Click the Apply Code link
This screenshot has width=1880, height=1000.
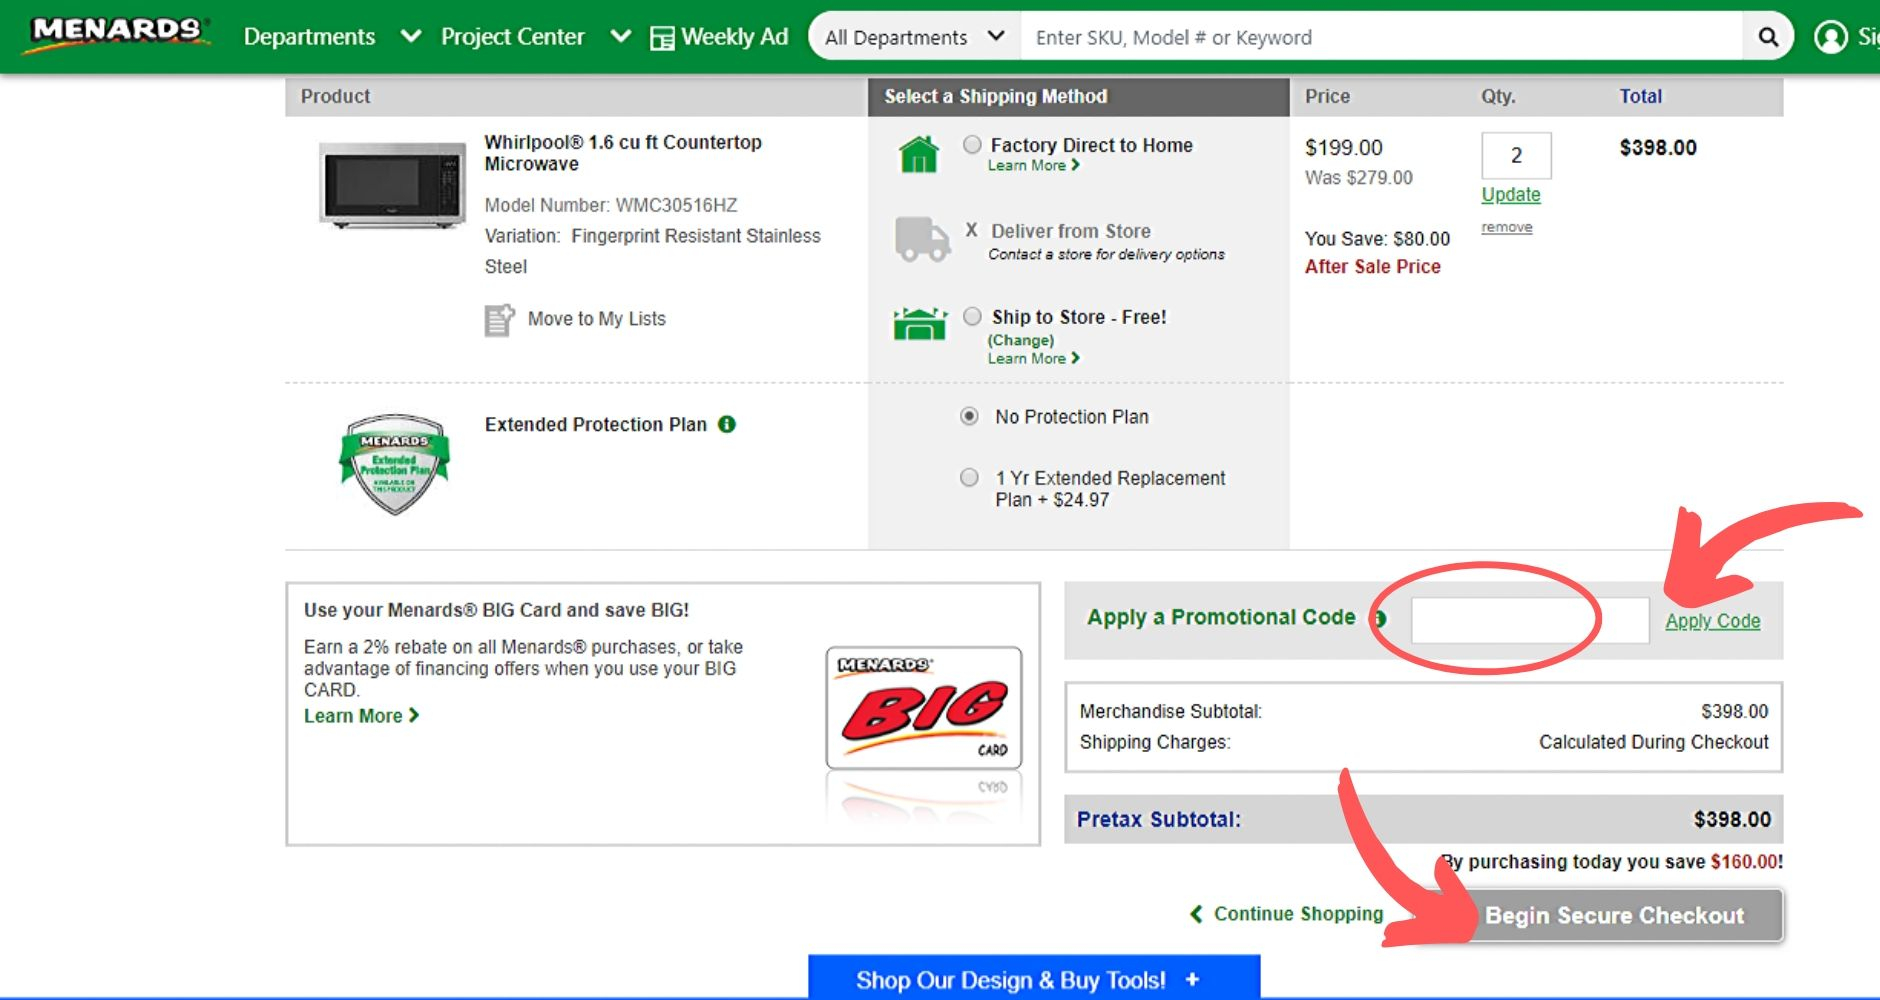pyautogui.click(x=1712, y=621)
